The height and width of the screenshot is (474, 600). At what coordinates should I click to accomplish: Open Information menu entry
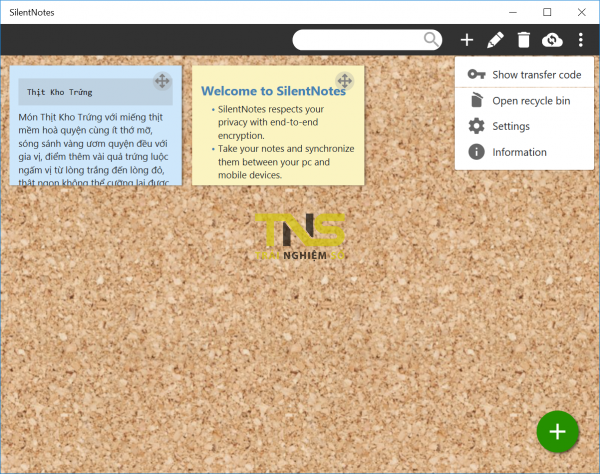[x=524, y=152]
